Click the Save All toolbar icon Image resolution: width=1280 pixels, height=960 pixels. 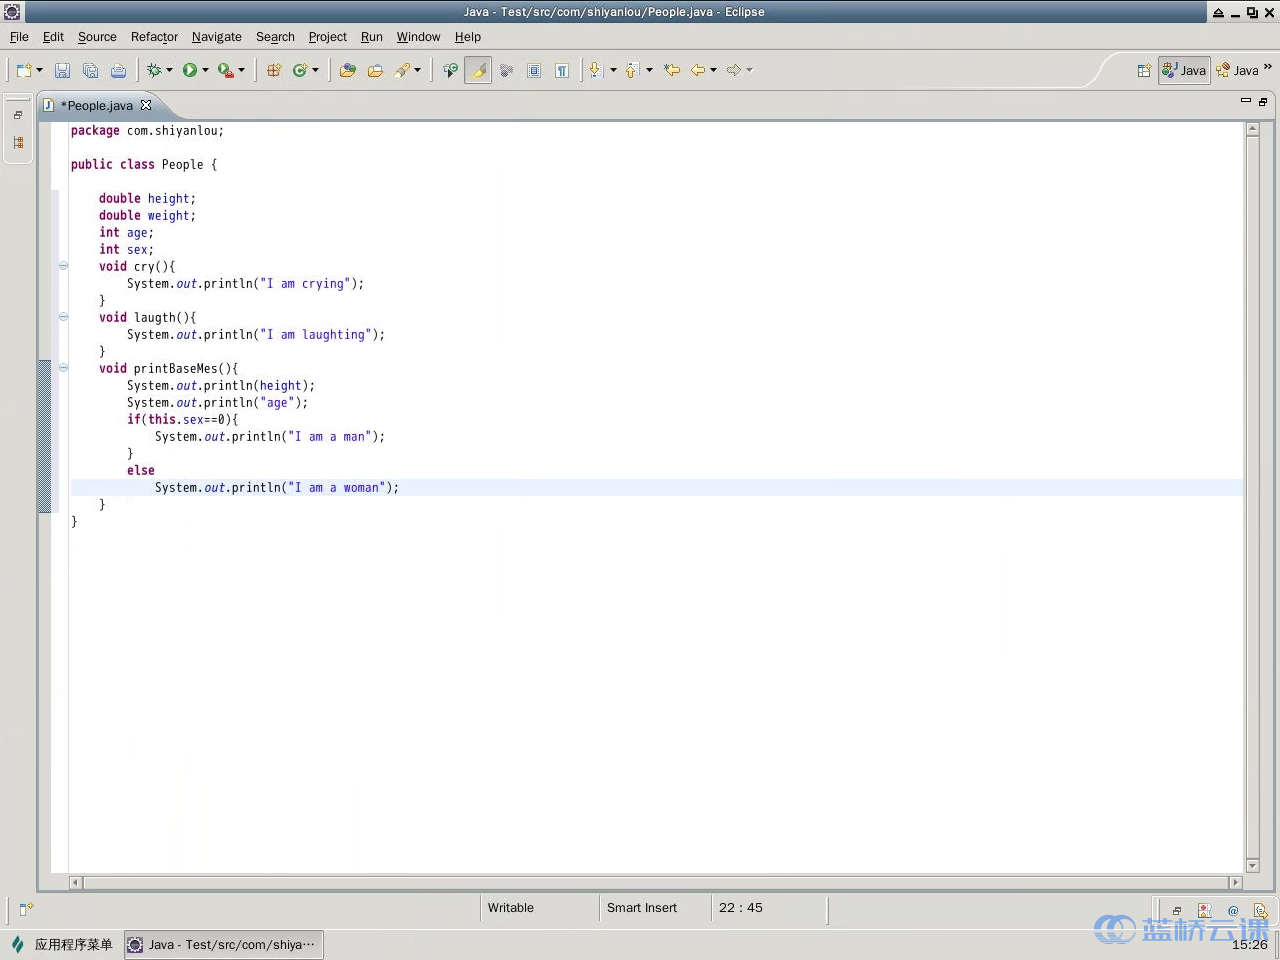pyautogui.click(x=90, y=70)
